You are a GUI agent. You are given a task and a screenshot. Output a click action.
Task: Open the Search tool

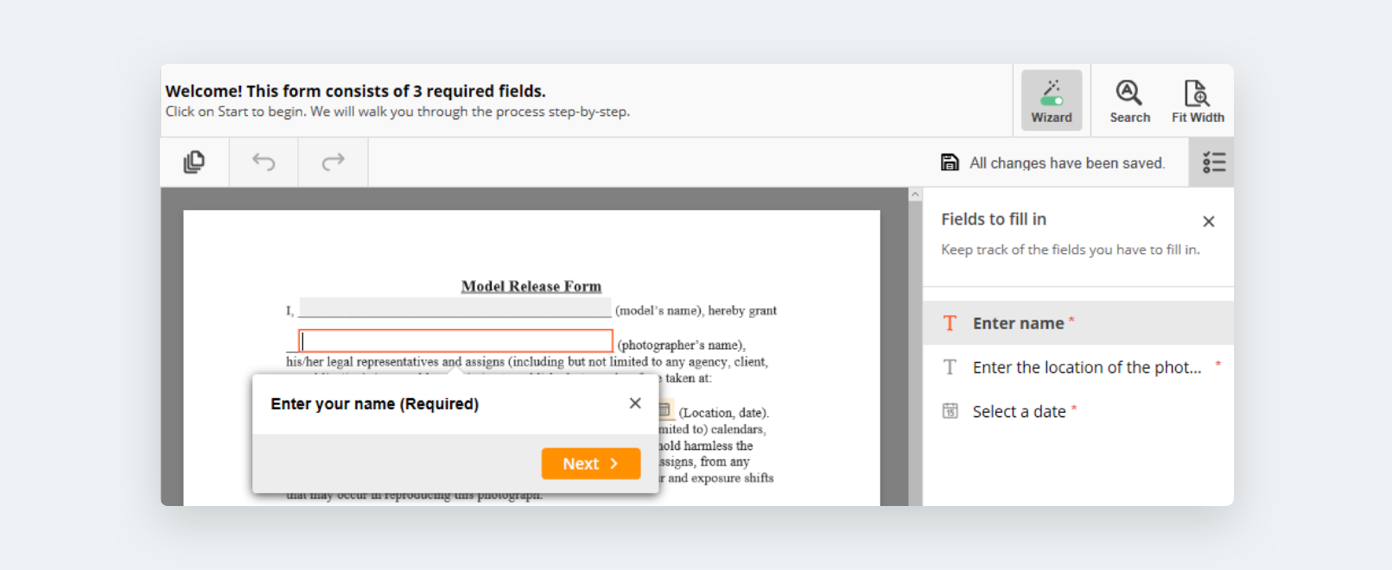click(x=1129, y=100)
